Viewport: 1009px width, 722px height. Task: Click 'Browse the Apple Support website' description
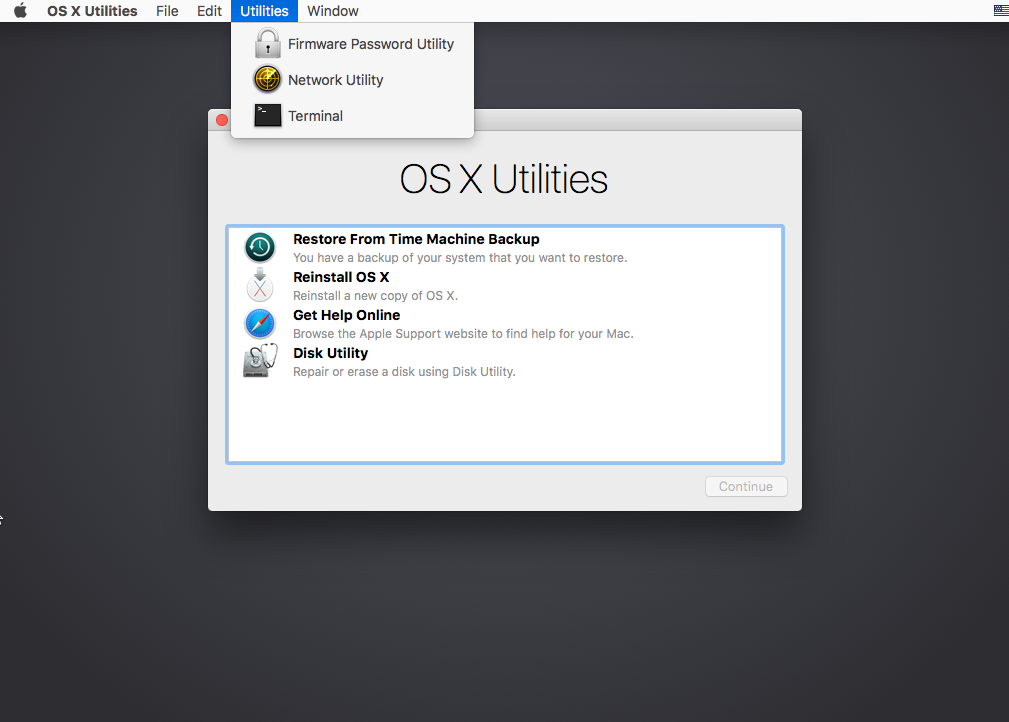pos(463,333)
